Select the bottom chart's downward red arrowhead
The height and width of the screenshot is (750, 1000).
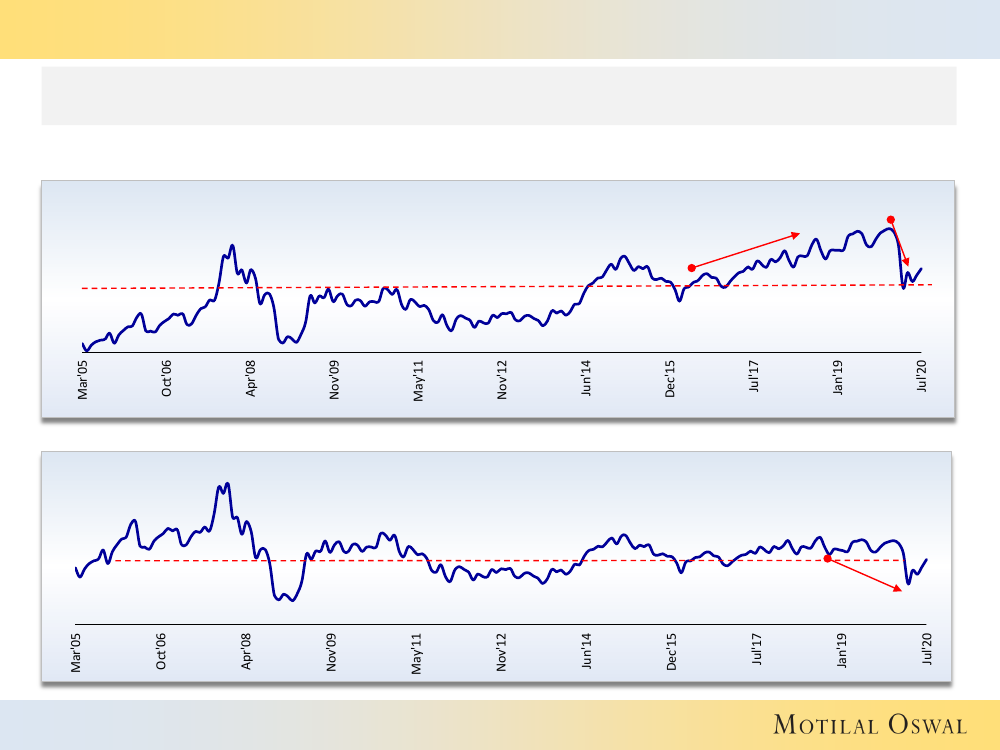pos(898,589)
